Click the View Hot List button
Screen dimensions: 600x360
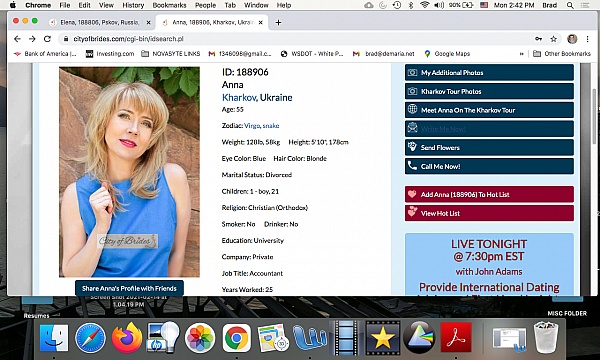(x=489, y=213)
